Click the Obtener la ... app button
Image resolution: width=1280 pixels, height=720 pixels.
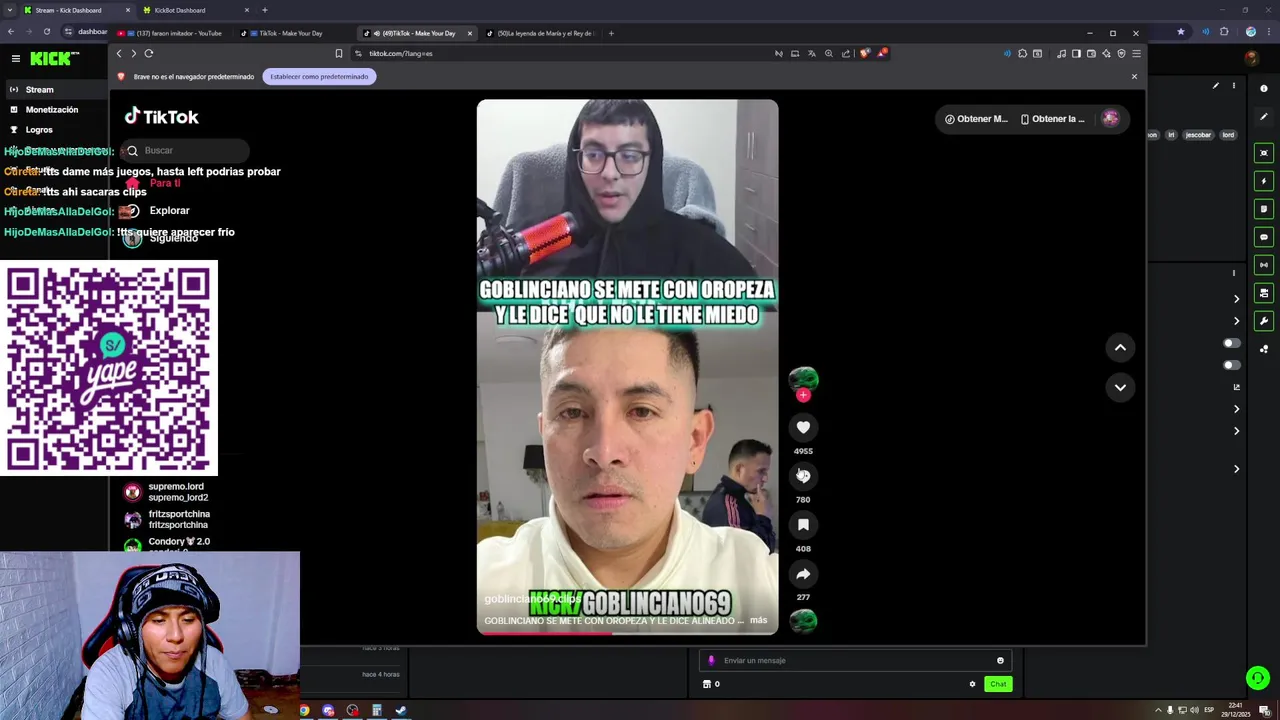[1053, 119]
